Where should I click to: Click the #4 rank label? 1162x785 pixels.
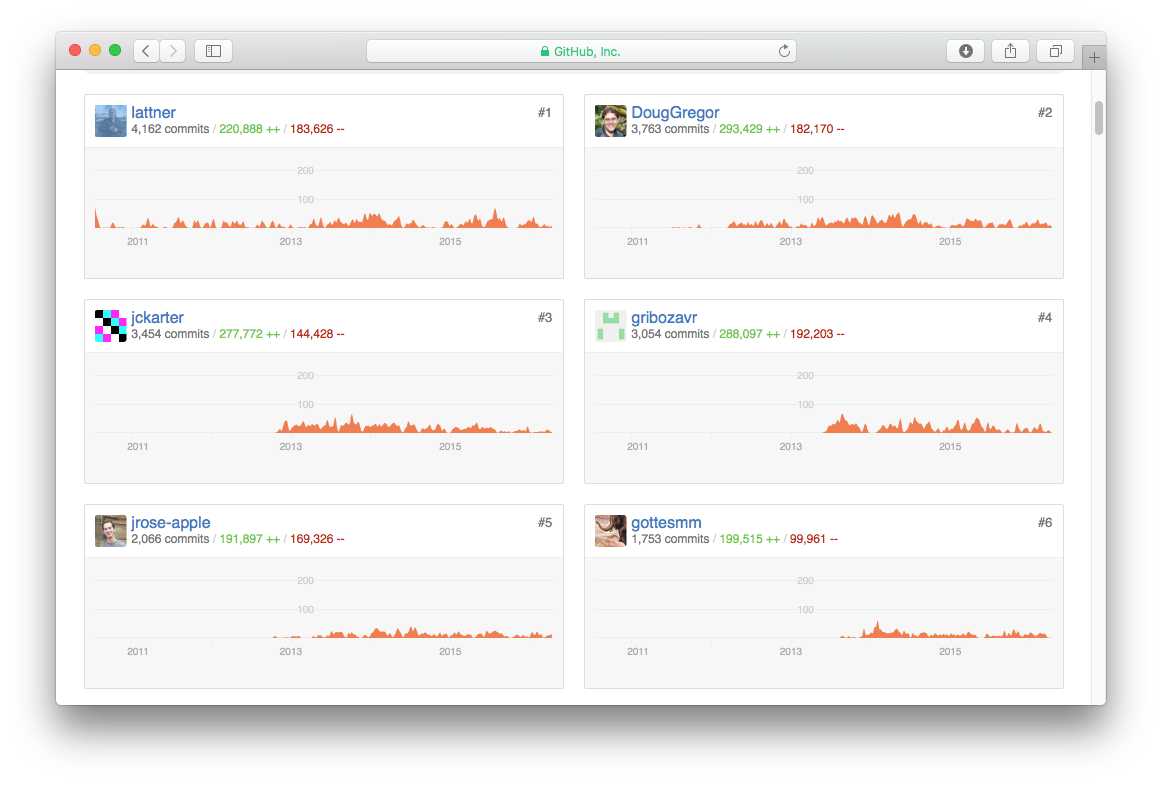[1045, 317]
